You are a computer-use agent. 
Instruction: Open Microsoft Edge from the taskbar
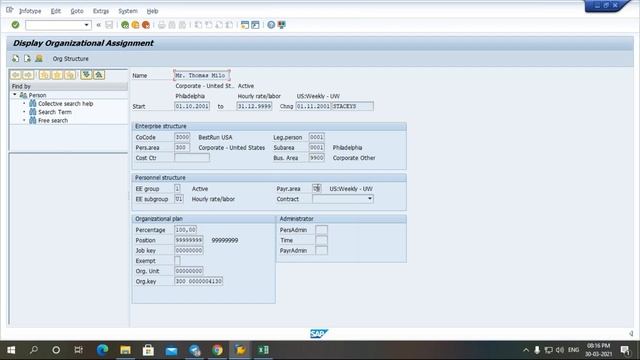(x=102, y=350)
